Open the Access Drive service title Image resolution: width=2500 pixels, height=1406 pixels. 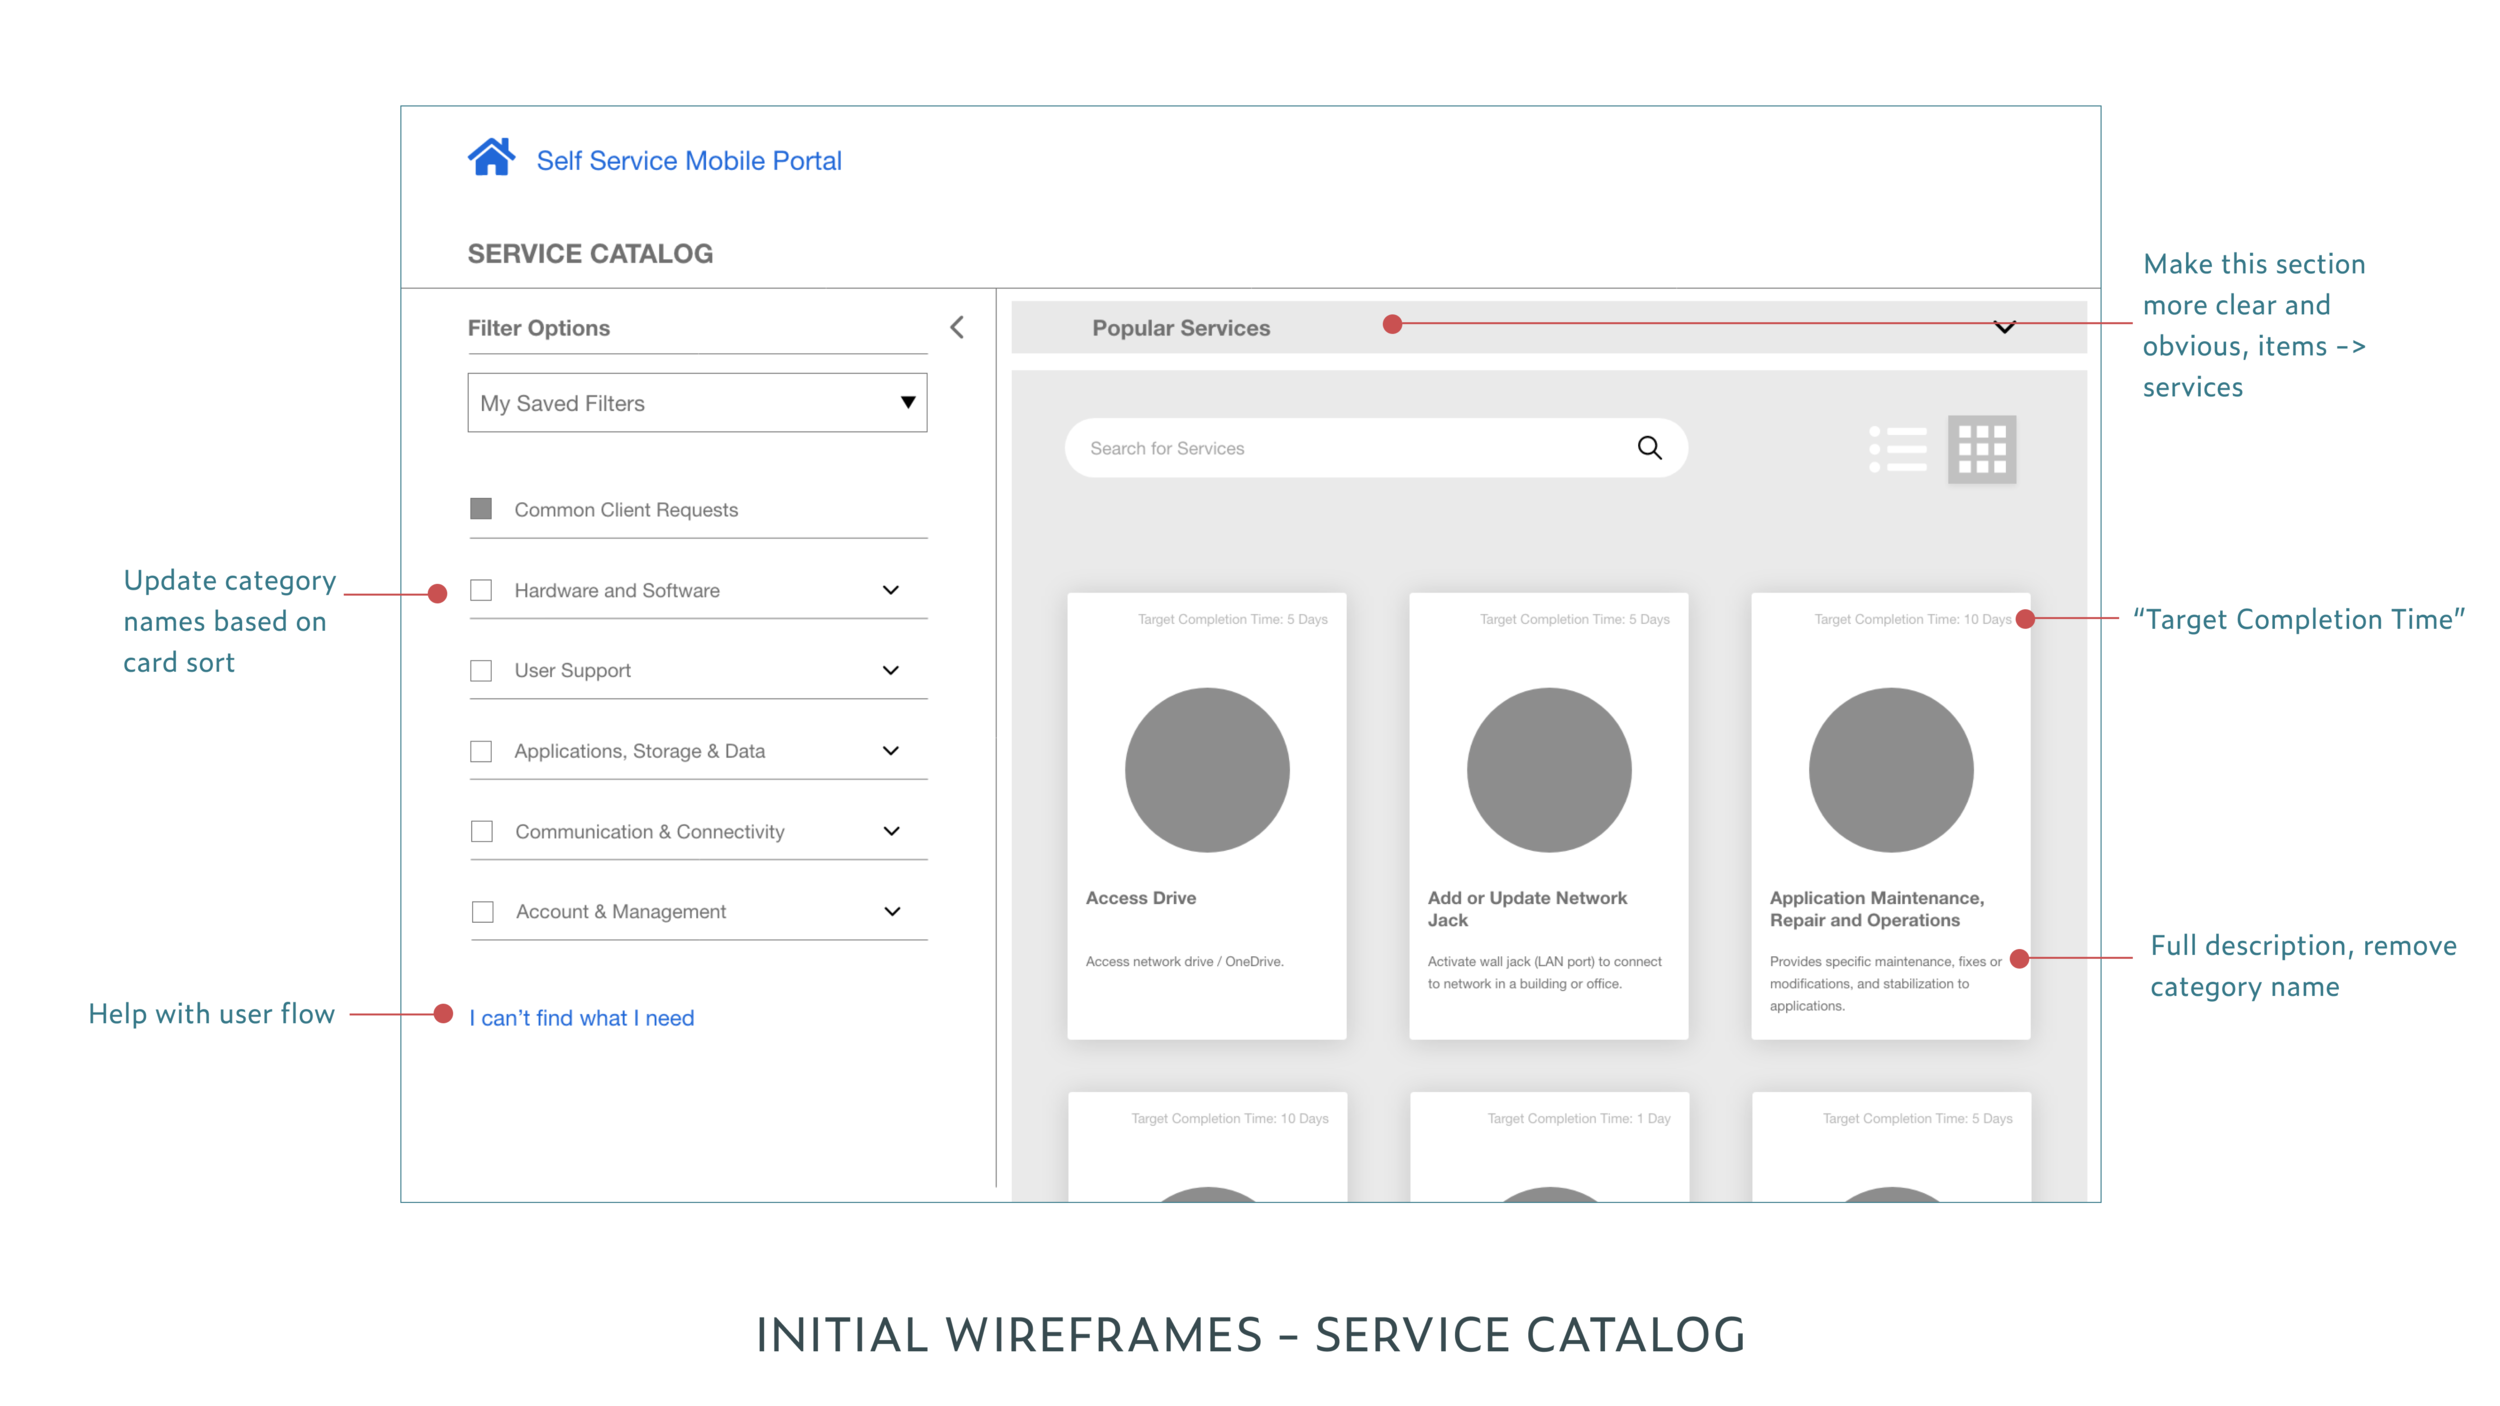1140,898
